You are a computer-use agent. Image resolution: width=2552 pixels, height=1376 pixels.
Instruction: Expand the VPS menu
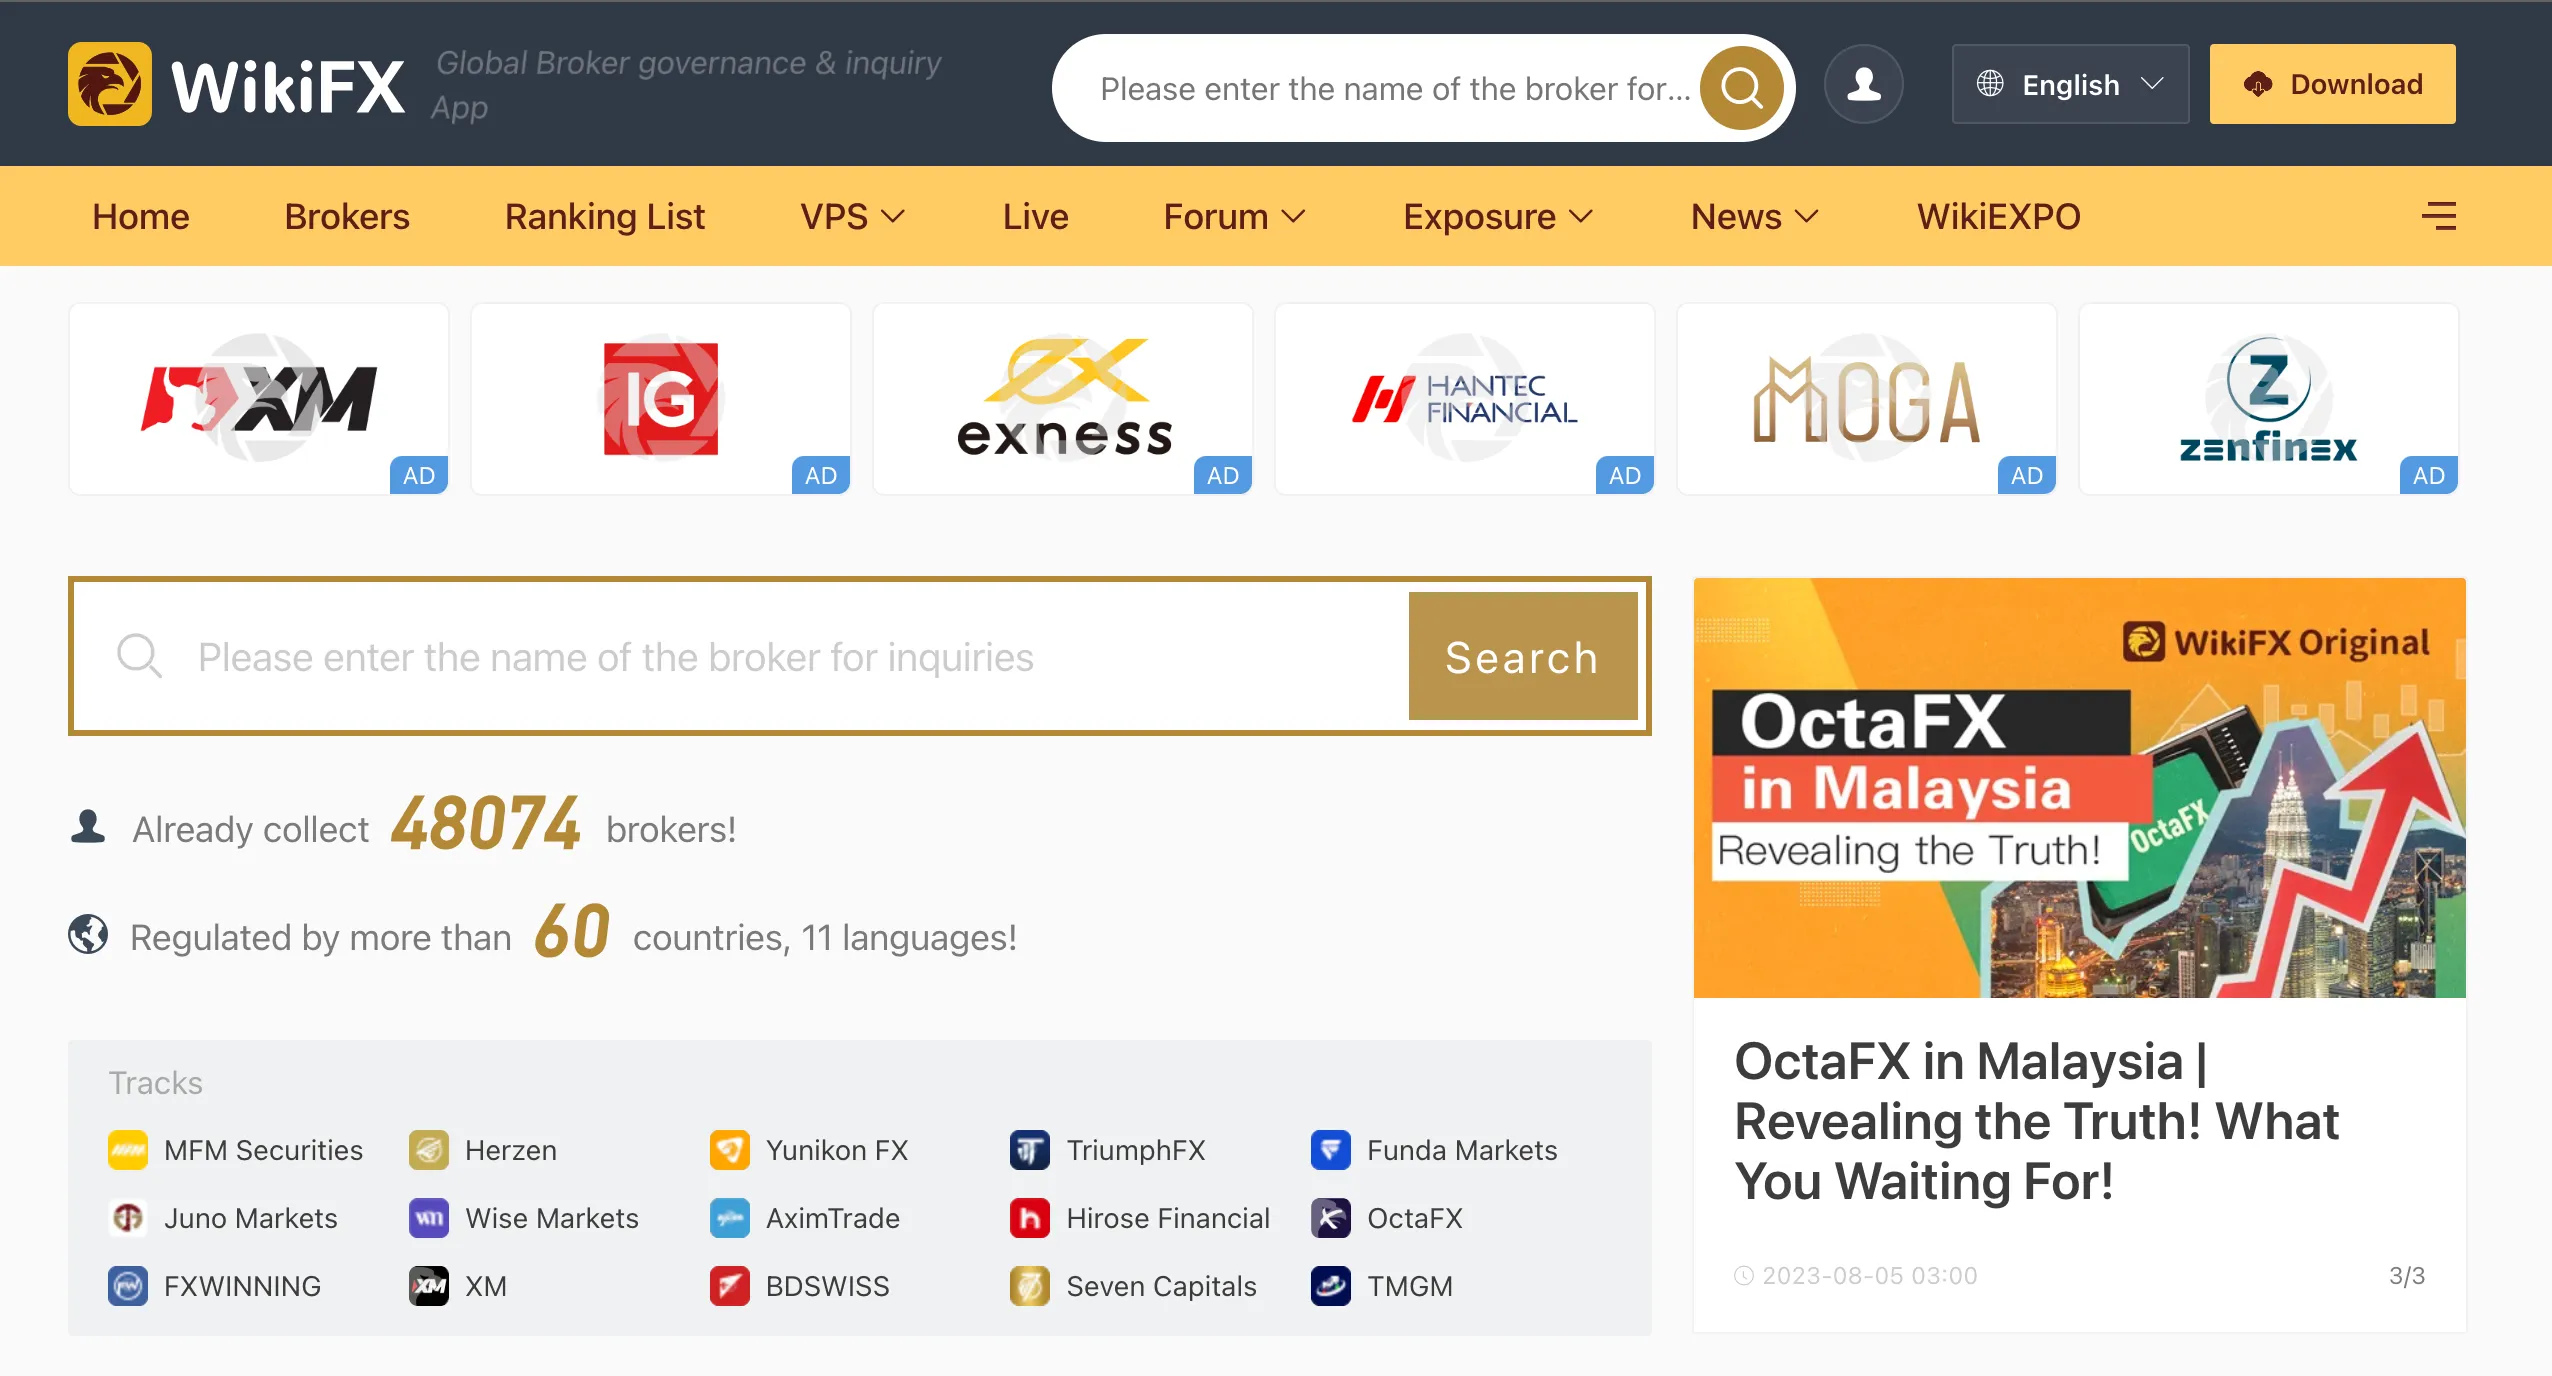click(x=852, y=216)
